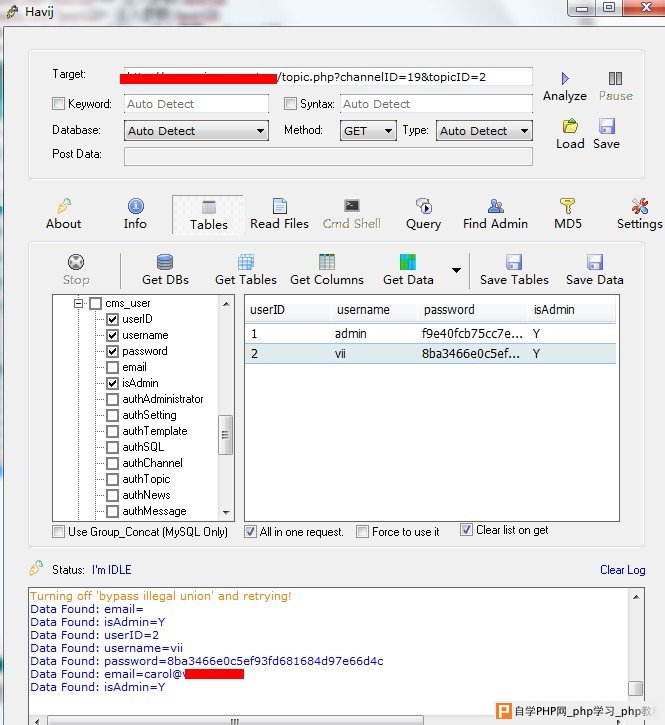Screen dimensions: 665x725
Task: Click the userID column header
Action: [x=288, y=310]
